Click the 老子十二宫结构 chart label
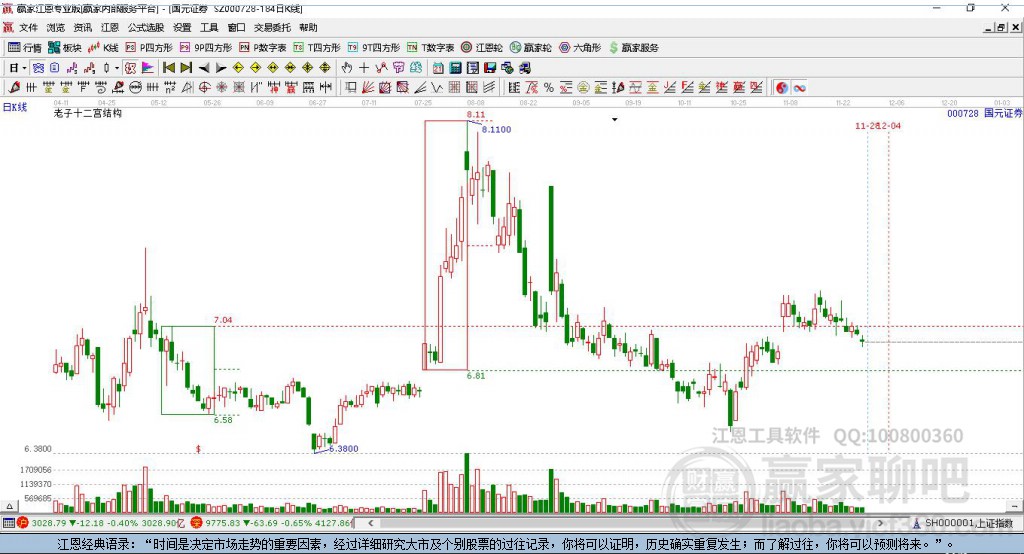Image resolution: width=1024 pixels, height=554 pixels. [x=88, y=113]
